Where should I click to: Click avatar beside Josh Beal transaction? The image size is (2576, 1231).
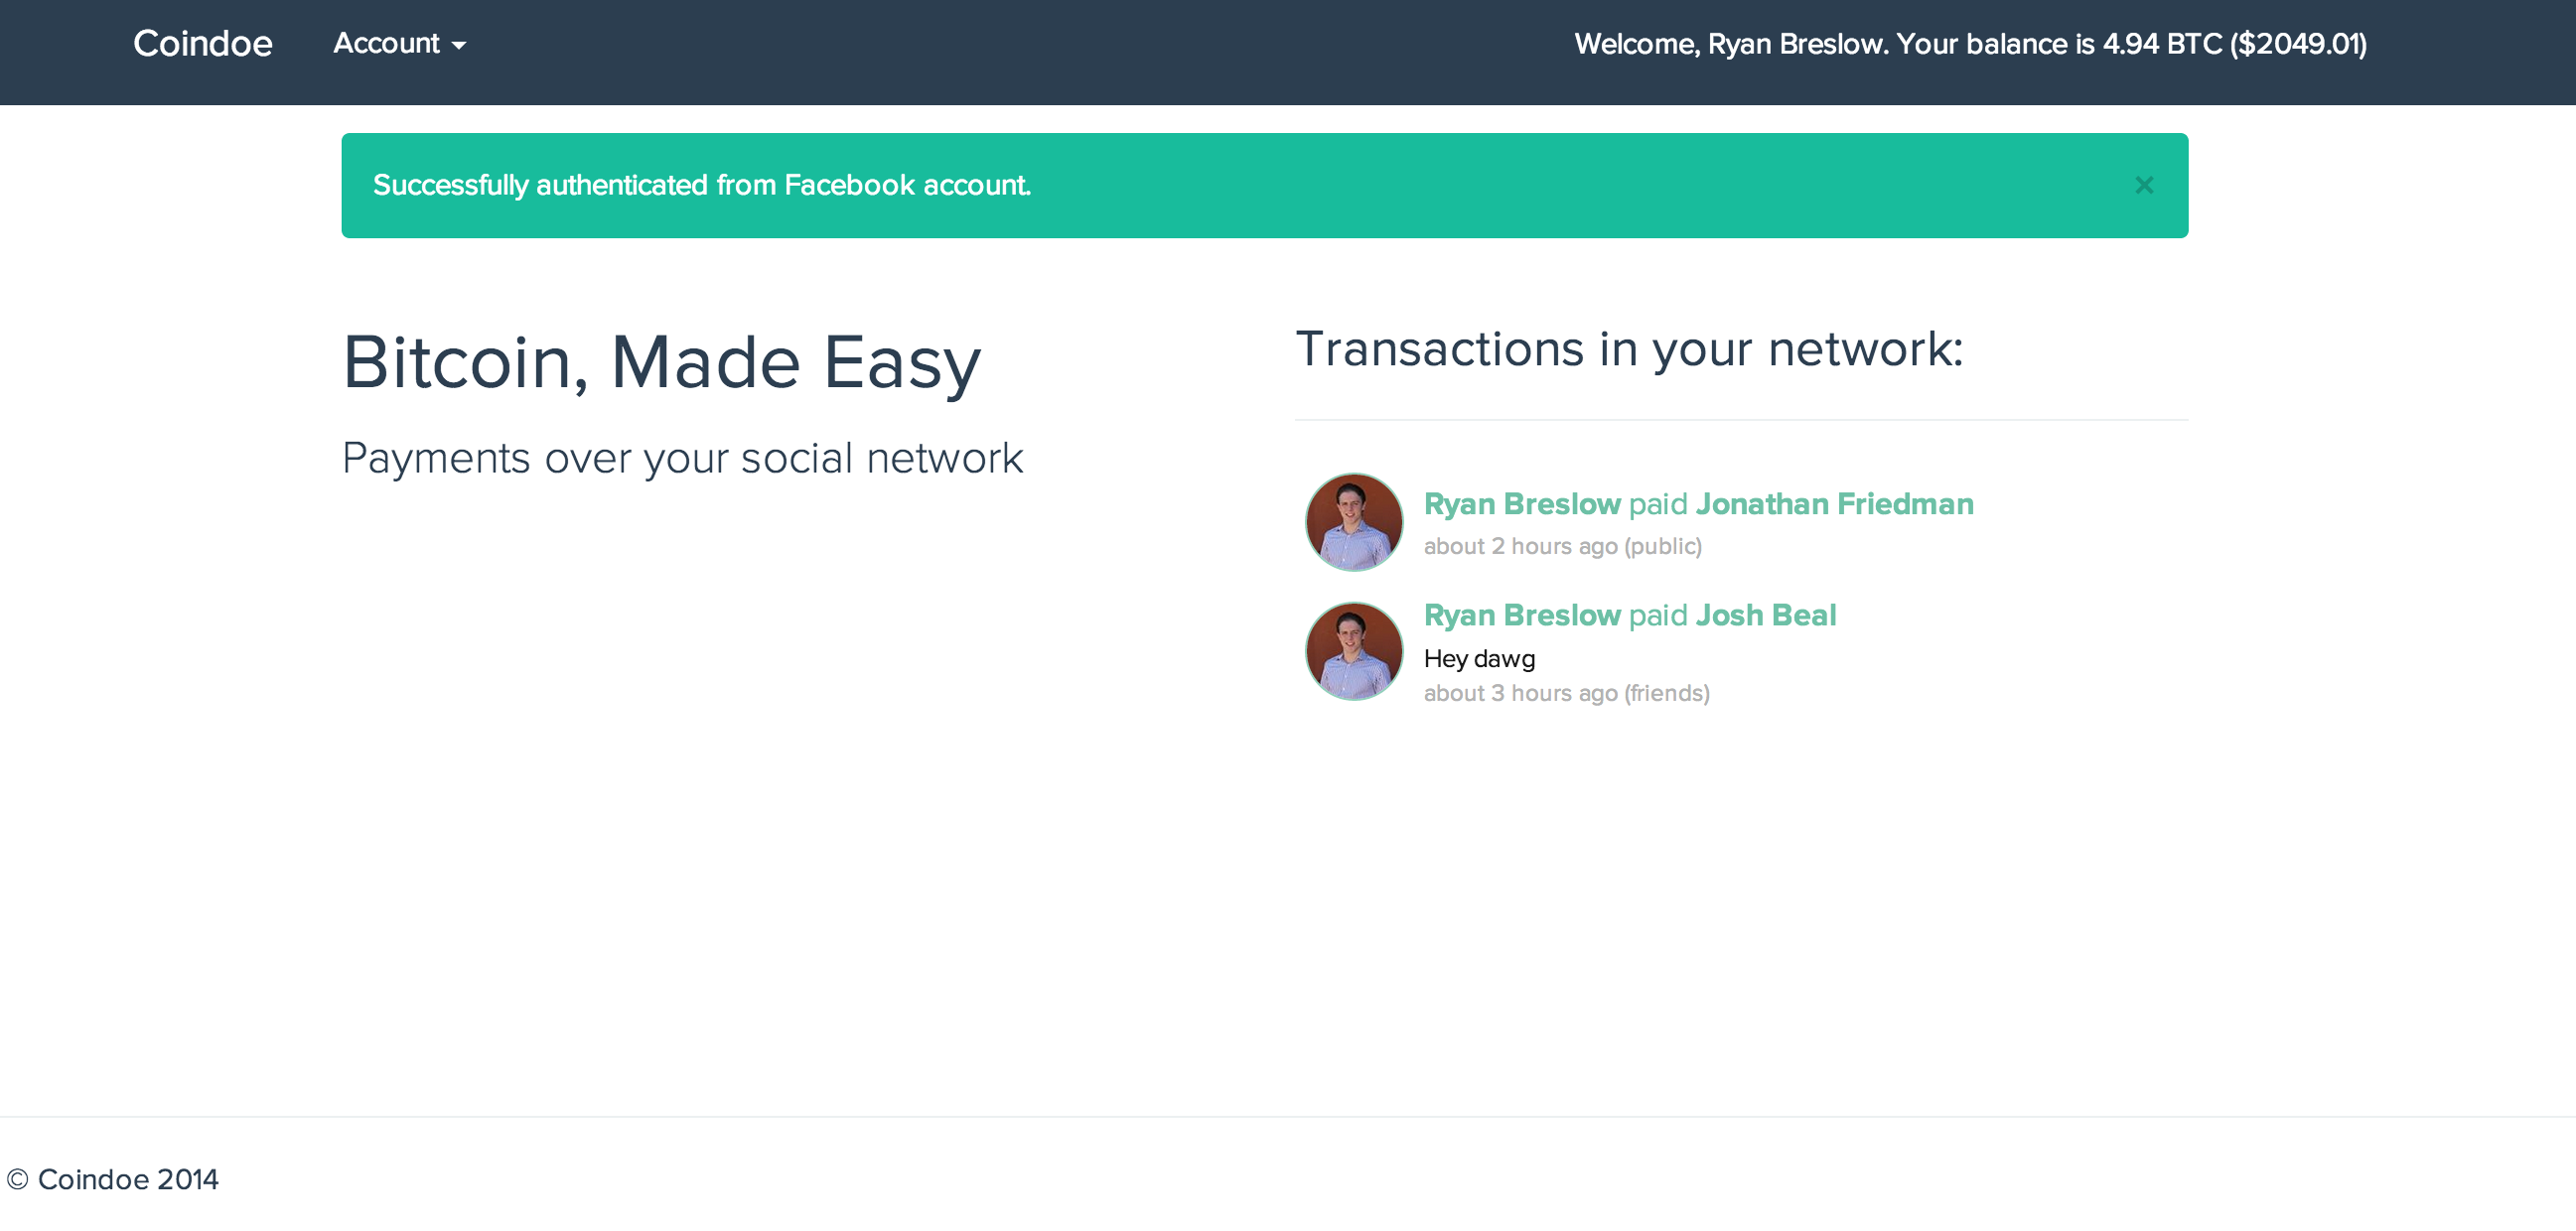click(1353, 651)
